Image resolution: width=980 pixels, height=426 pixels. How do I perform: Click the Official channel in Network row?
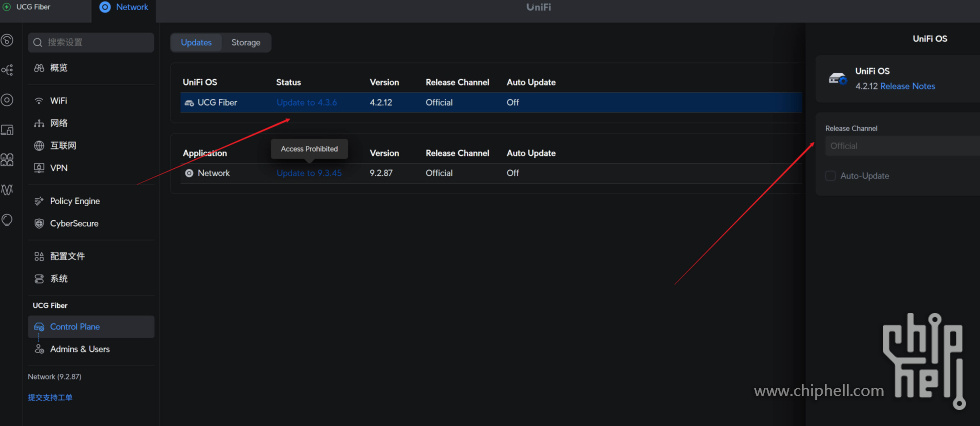pos(439,173)
